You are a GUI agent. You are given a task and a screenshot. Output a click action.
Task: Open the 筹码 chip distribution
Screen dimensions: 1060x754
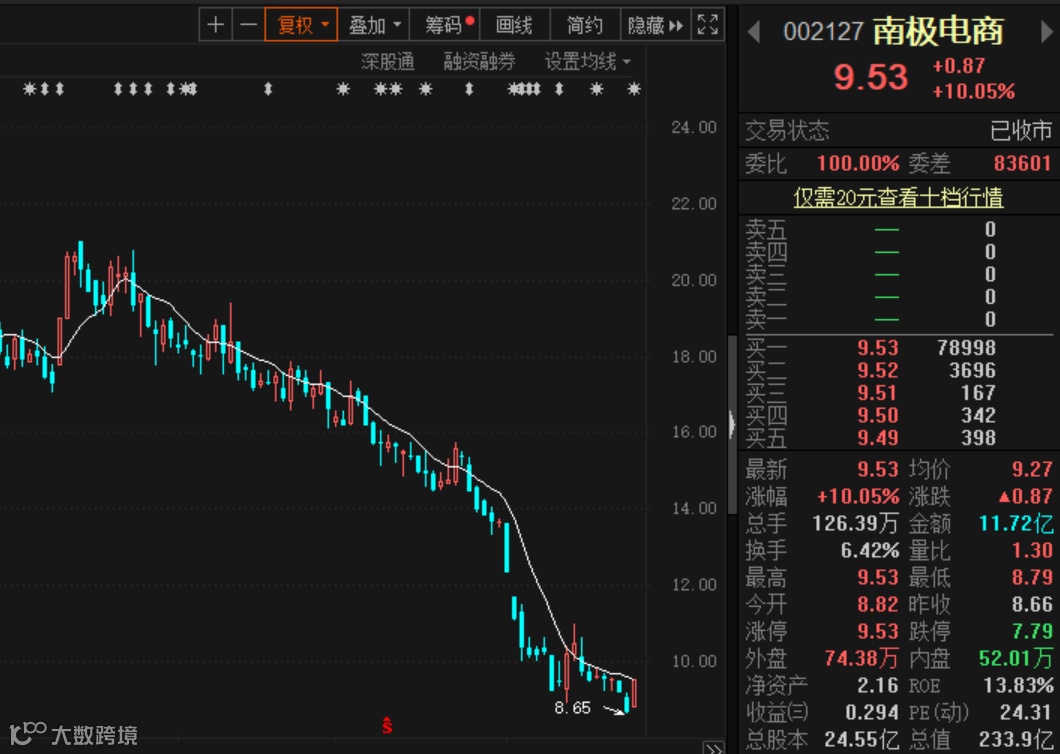(x=445, y=25)
